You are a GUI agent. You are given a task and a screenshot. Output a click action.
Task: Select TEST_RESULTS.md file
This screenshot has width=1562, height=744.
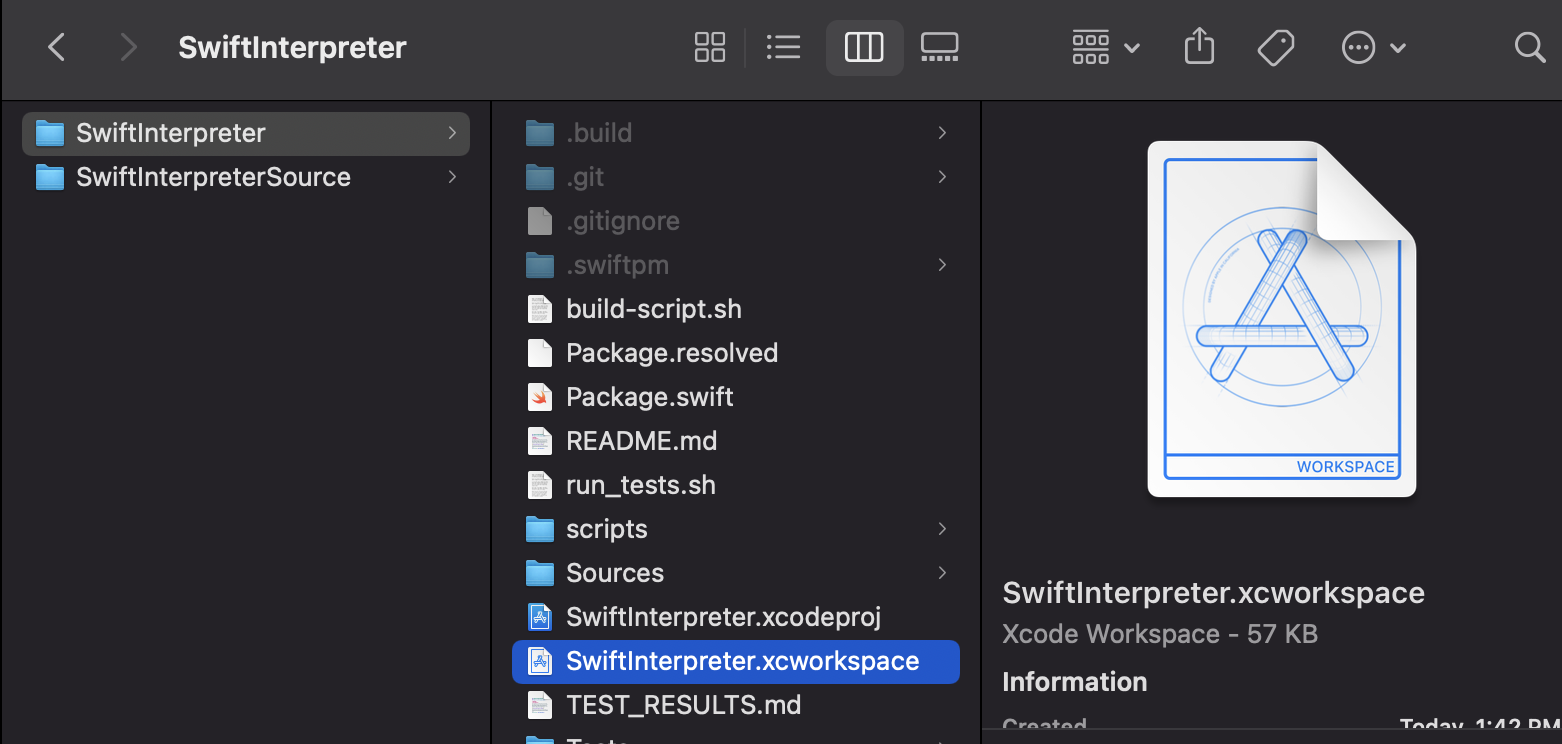click(736, 705)
